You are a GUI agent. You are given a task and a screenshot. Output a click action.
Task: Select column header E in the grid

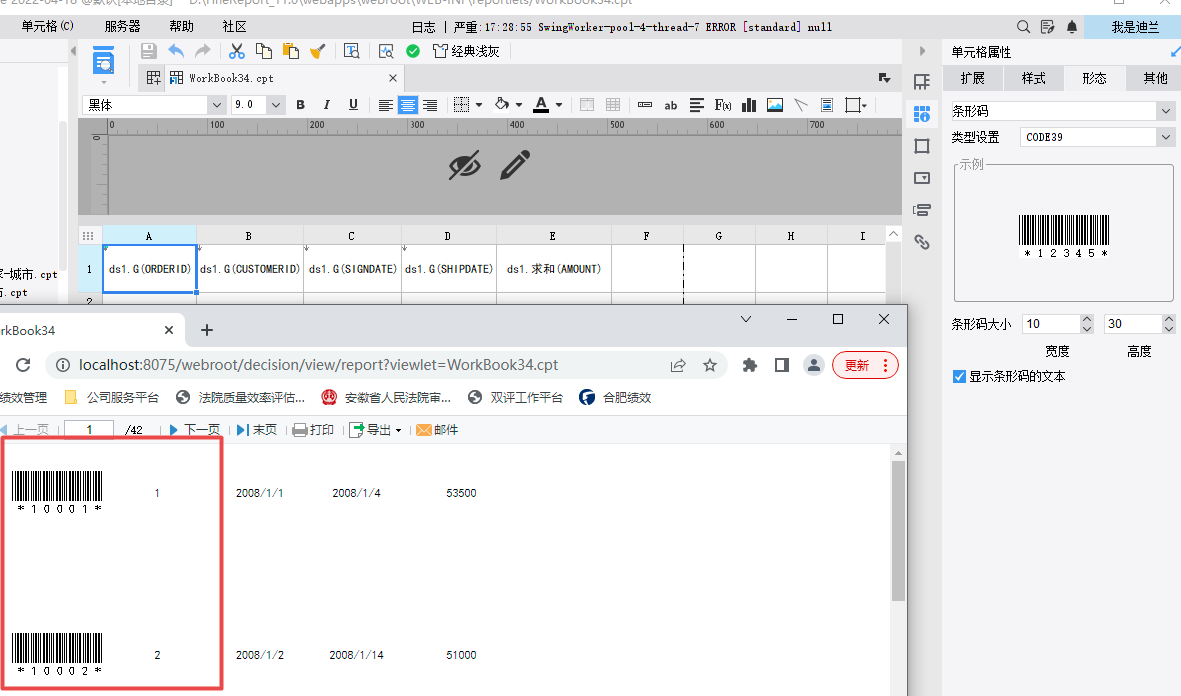tap(553, 236)
